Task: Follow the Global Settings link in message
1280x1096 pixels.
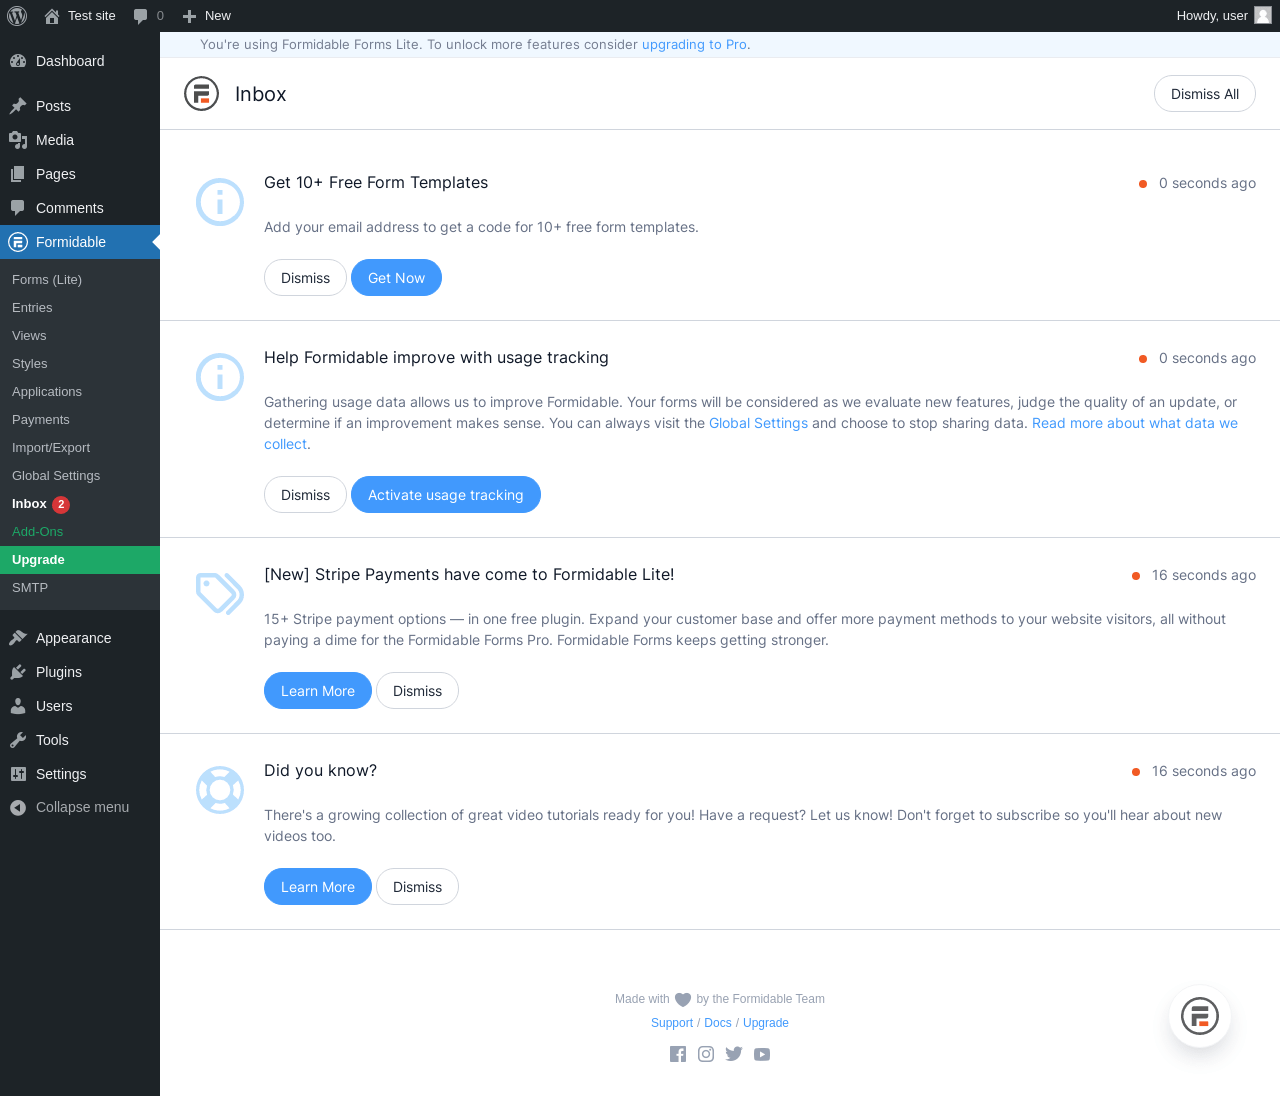Action: pos(758,423)
